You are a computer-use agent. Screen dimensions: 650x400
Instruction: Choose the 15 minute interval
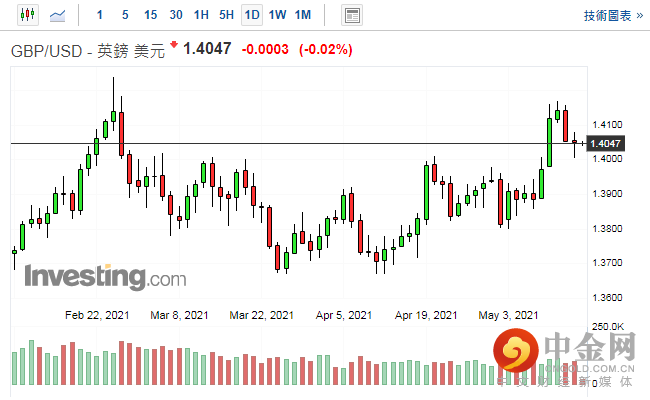[150, 15]
